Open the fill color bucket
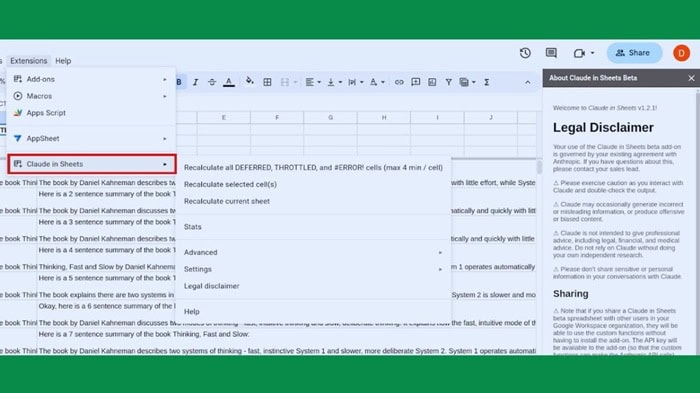 coord(250,81)
